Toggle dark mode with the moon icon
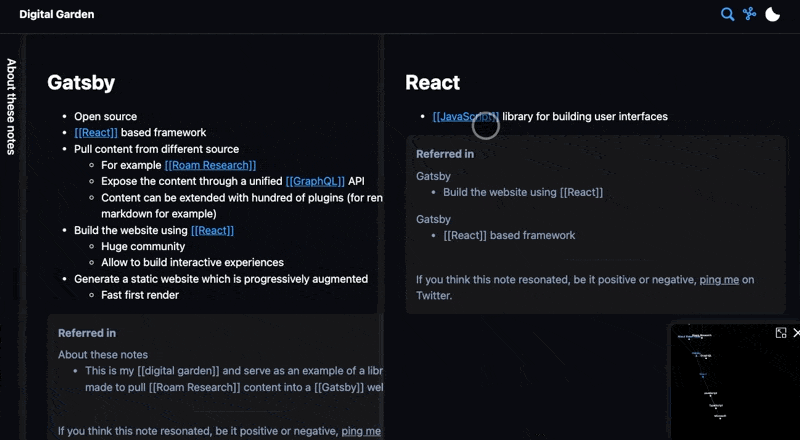 [x=773, y=14]
